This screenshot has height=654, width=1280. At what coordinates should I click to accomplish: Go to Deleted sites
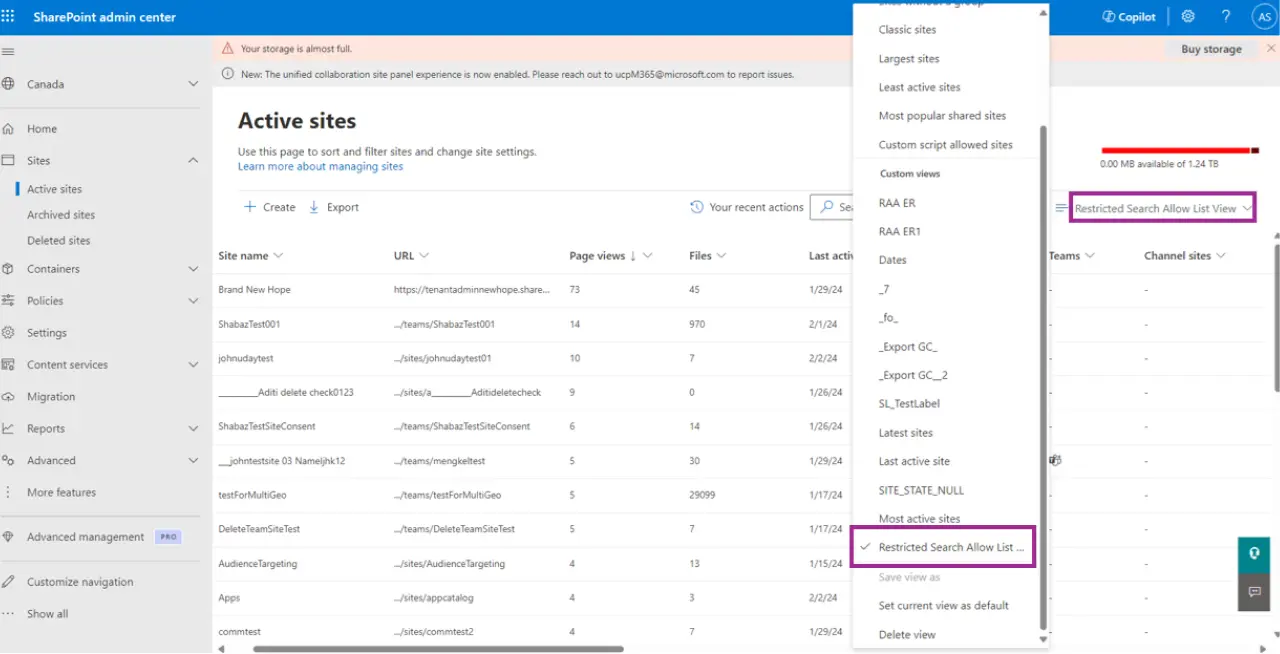click(58, 241)
